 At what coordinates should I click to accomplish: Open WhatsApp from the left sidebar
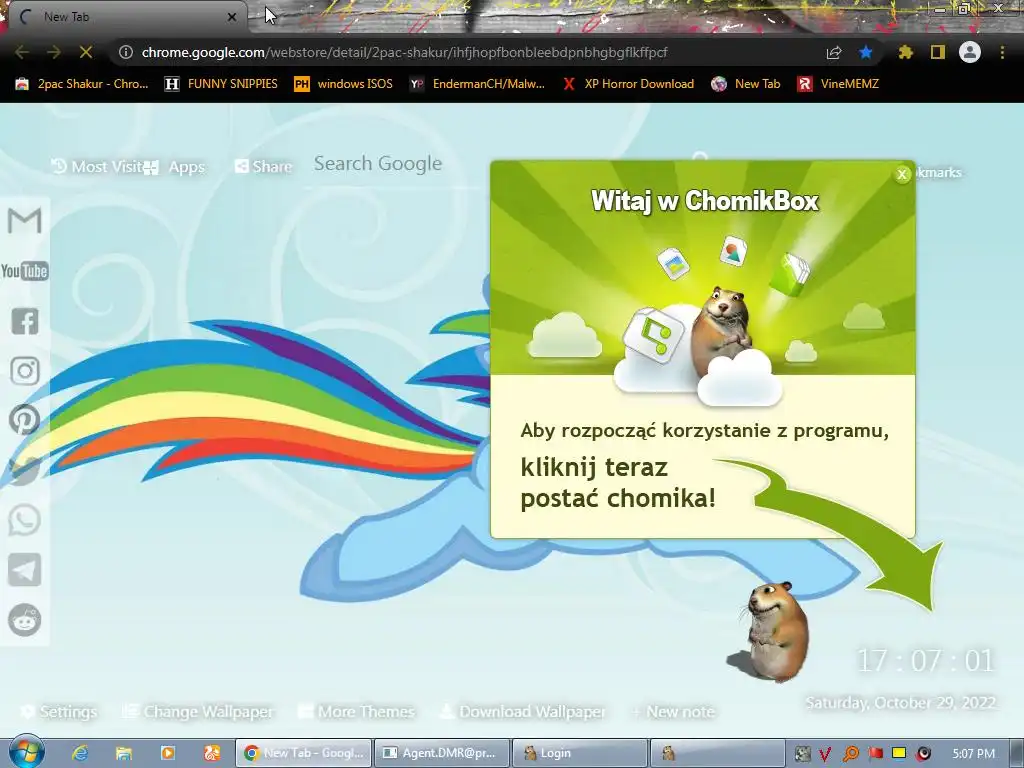point(25,520)
